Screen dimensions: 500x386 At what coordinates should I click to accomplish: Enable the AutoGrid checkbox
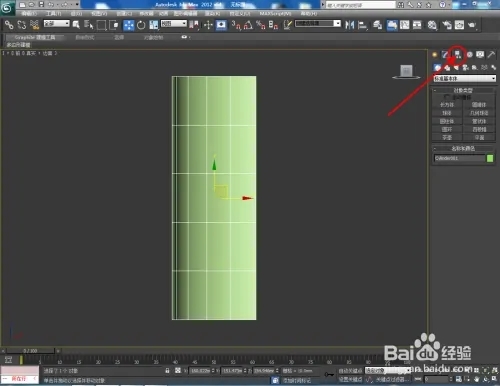(x=447, y=97)
